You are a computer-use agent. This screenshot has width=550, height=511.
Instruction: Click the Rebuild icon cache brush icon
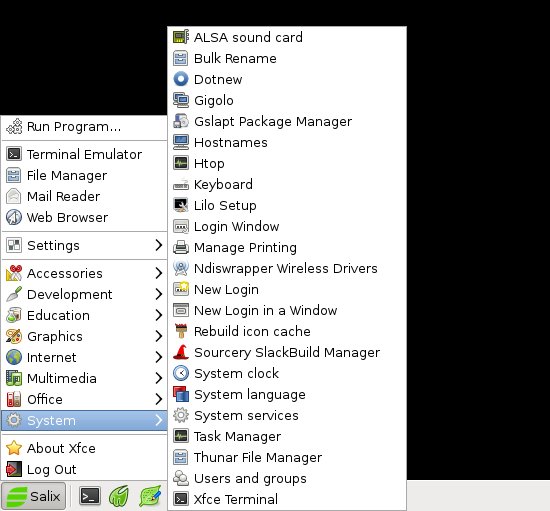point(181,331)
